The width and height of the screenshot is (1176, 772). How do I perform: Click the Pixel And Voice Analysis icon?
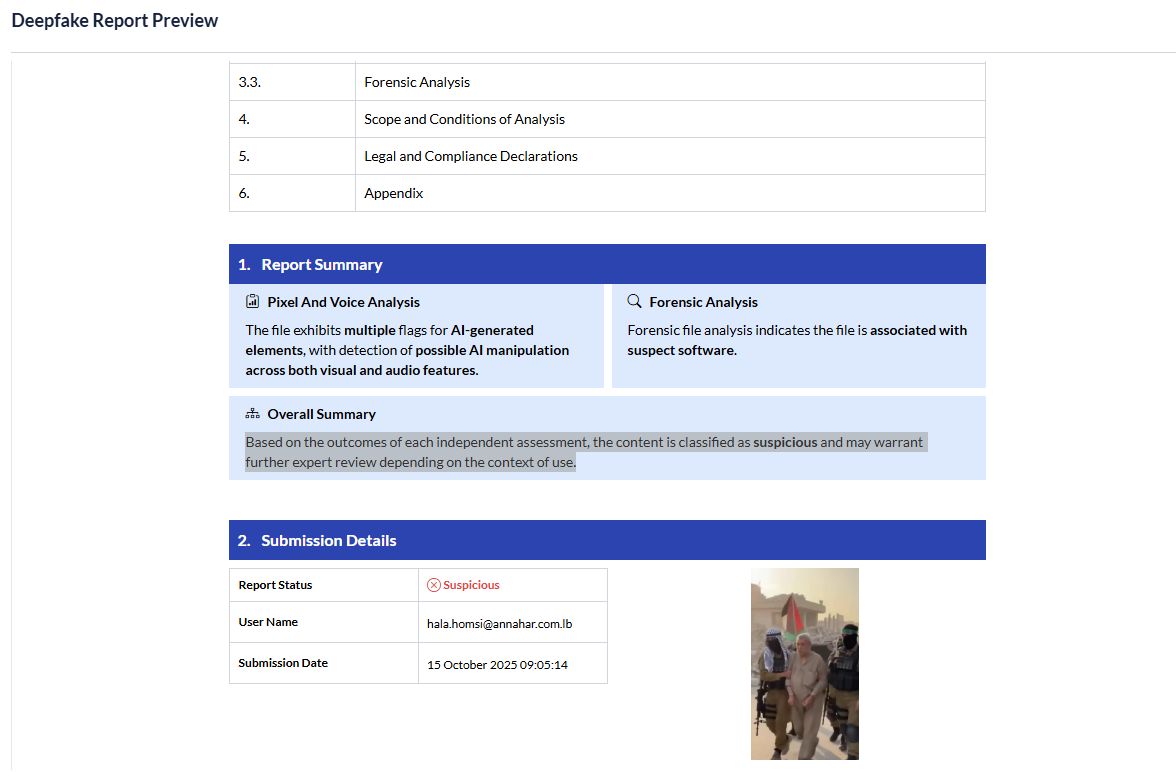point(252,302)
